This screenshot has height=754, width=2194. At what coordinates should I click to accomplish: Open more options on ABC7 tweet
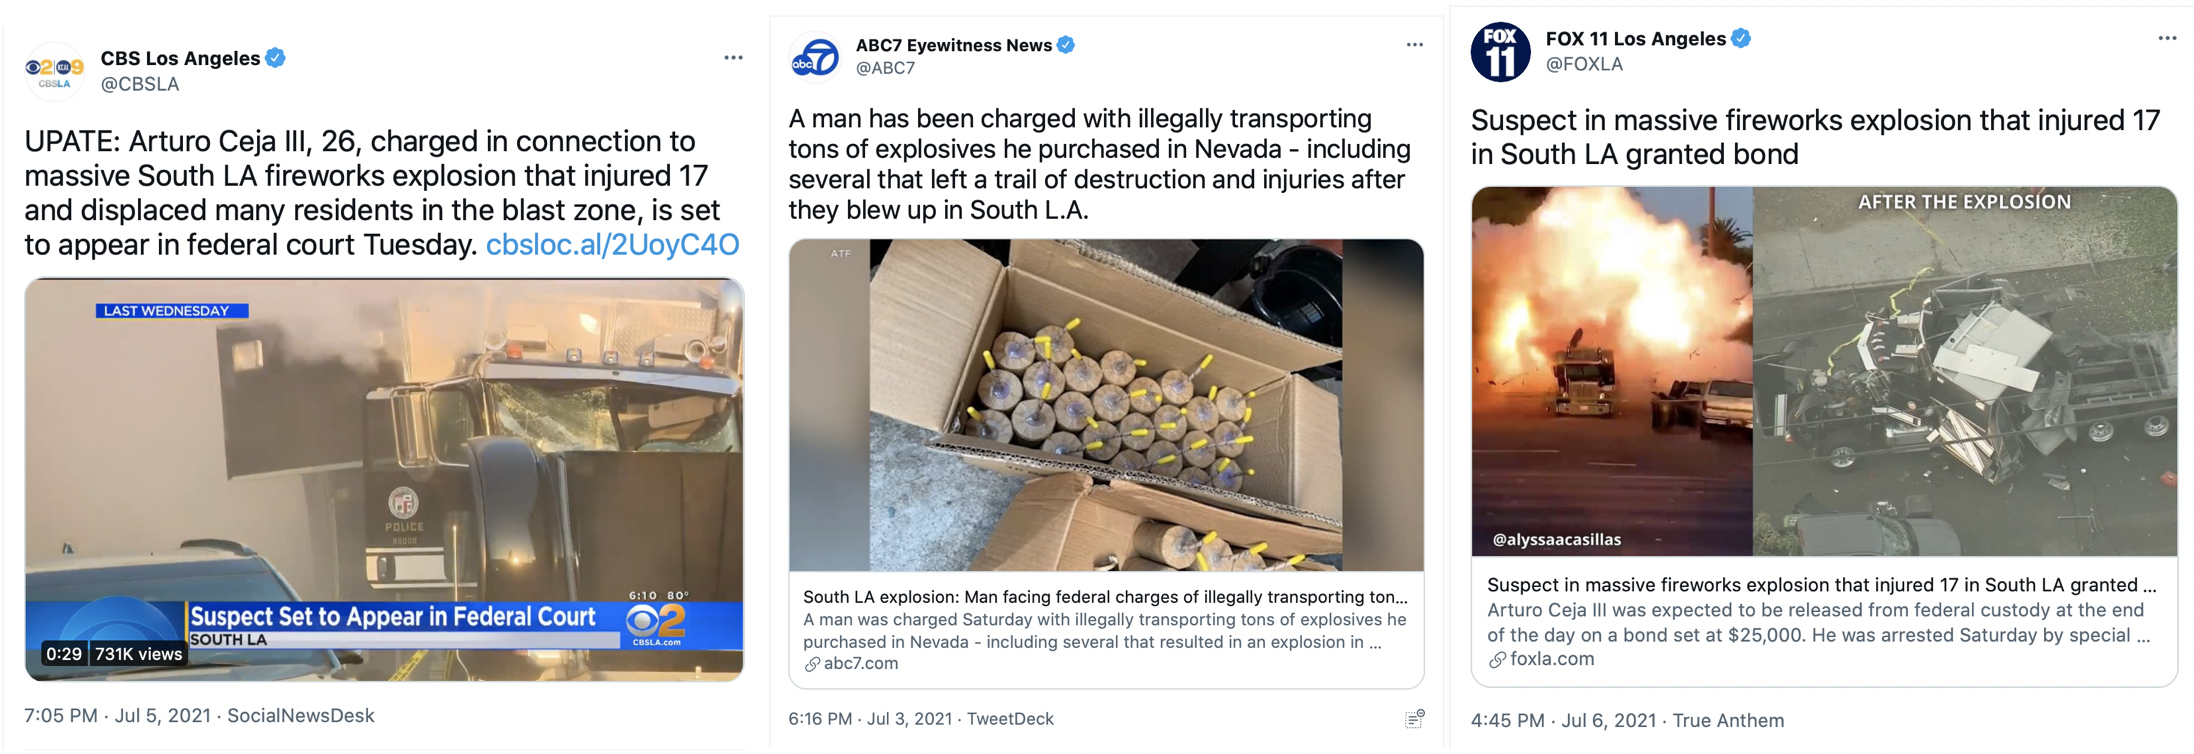1414,45
